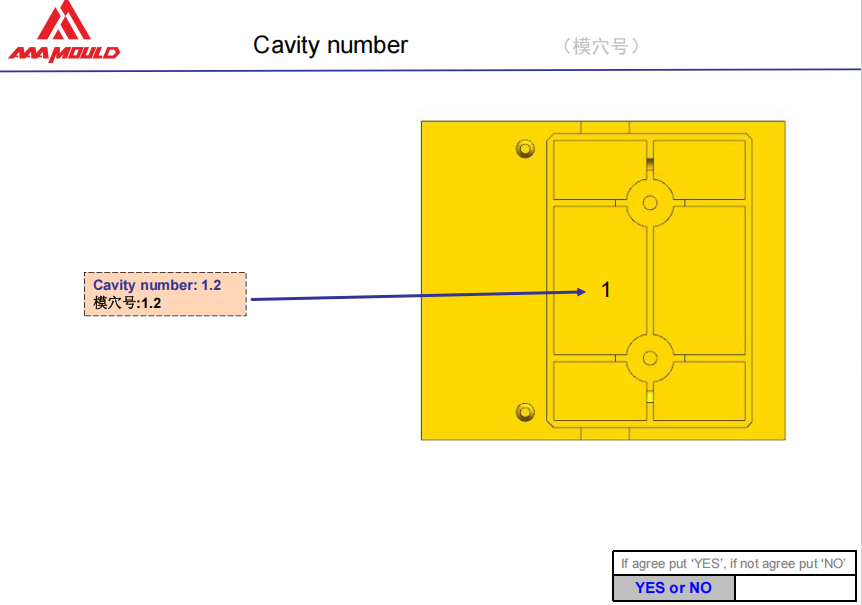Click the top-left screw hole on yellow plate
The height and width of the screenshot is (605, 862).
(525, 149)
